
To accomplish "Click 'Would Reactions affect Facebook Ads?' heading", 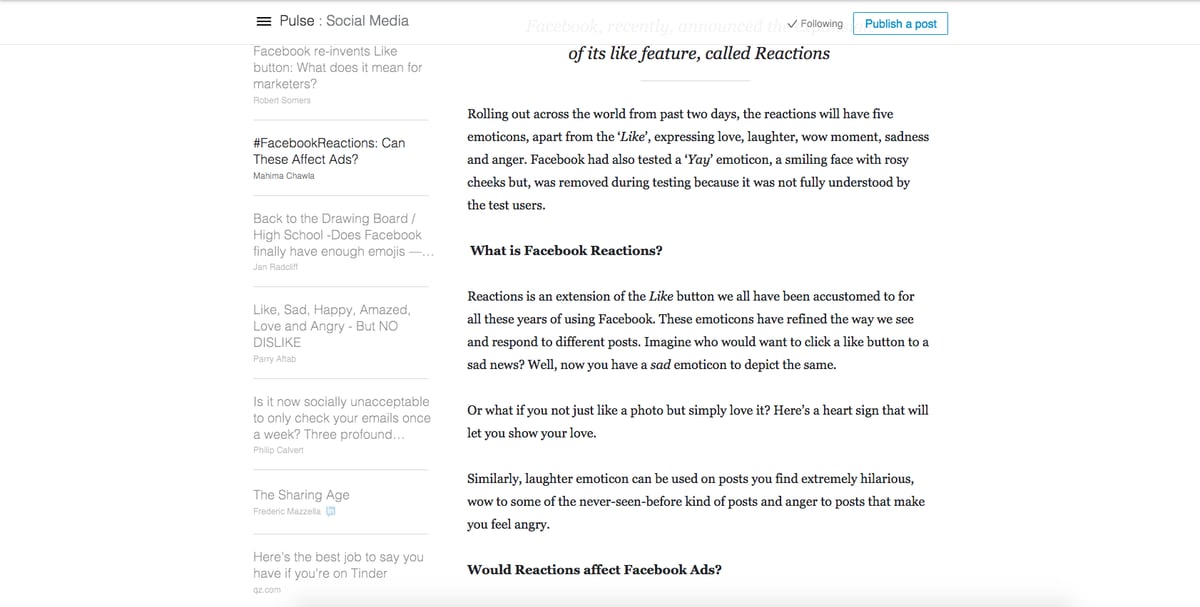I will (595, 570).
